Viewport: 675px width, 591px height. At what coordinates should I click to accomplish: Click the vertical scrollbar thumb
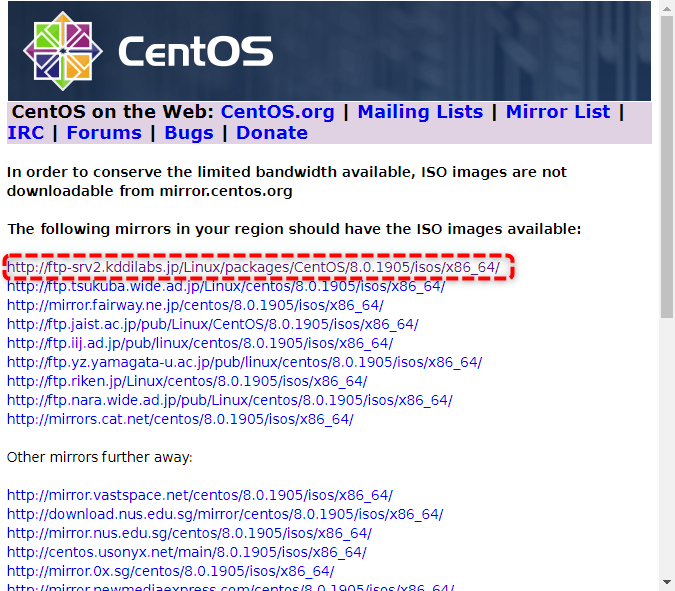(667, 167)
